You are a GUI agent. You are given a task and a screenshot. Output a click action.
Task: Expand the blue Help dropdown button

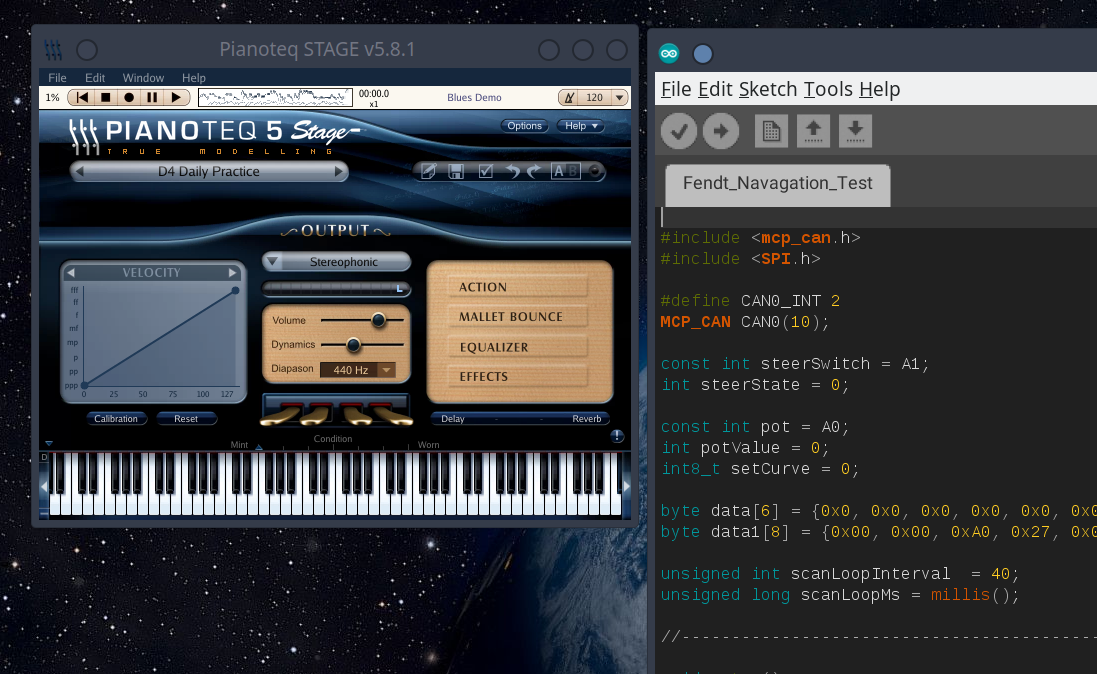(581, 125)
